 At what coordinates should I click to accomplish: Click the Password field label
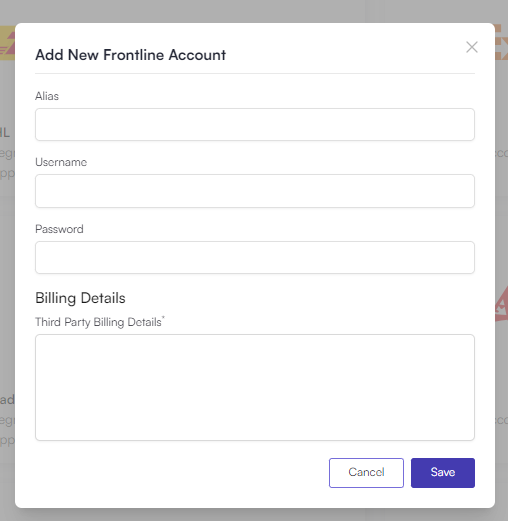(59, 229)
